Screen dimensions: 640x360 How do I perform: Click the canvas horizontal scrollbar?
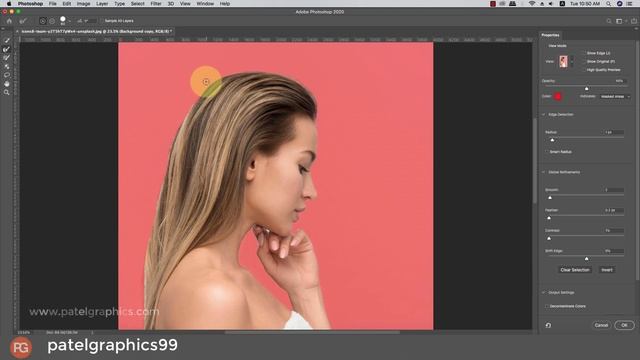pos(312,332)
